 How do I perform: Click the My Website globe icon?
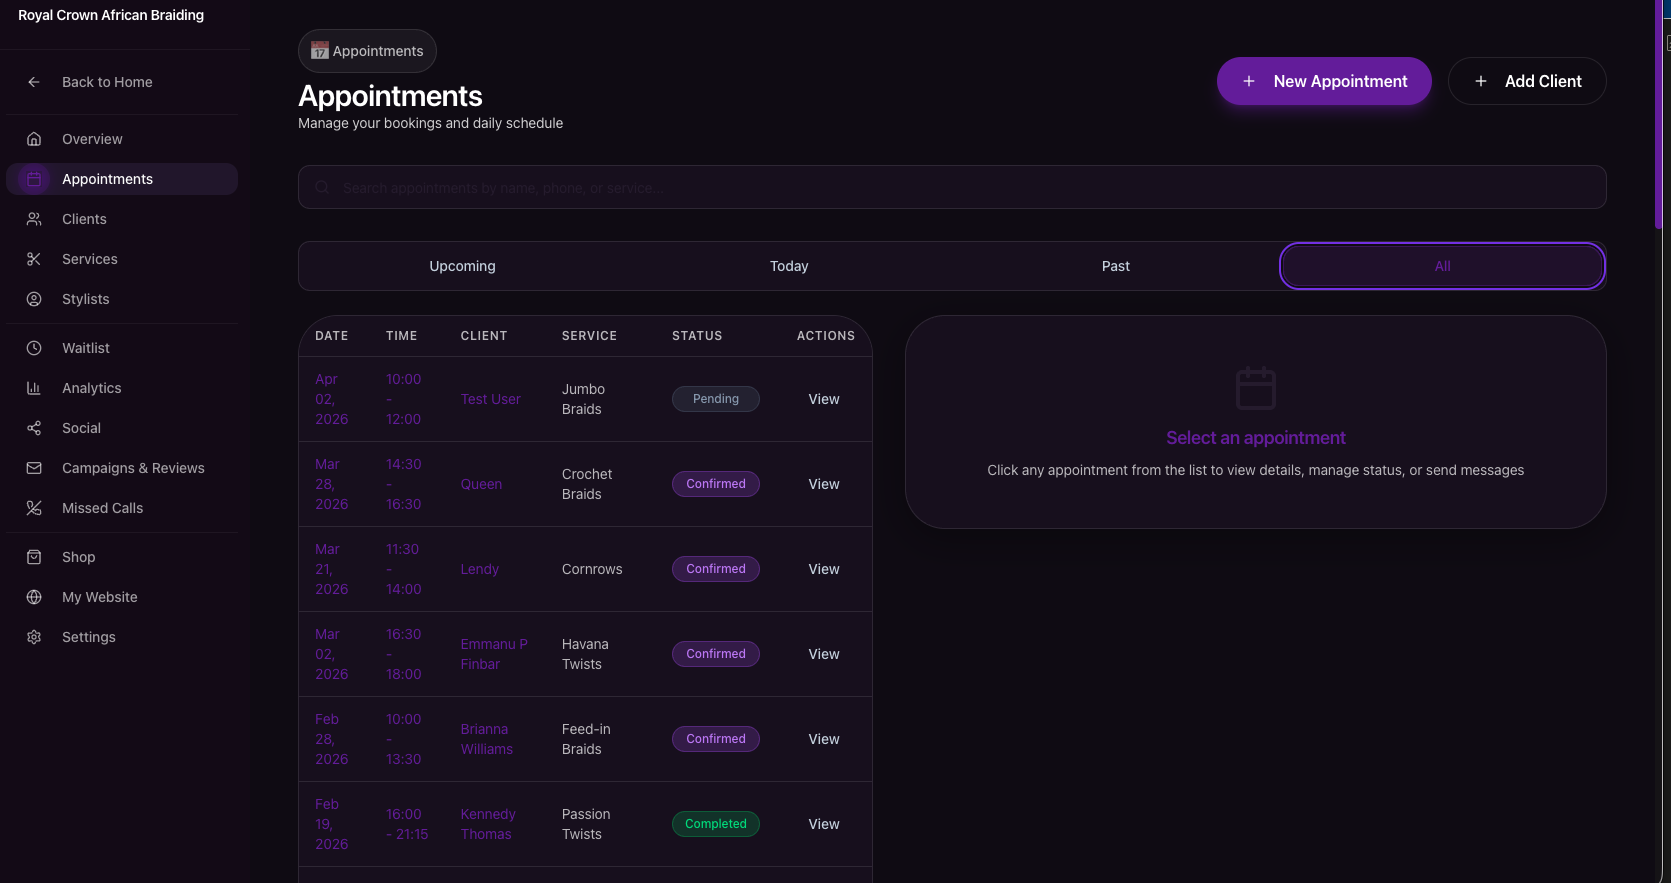point(34,597)
